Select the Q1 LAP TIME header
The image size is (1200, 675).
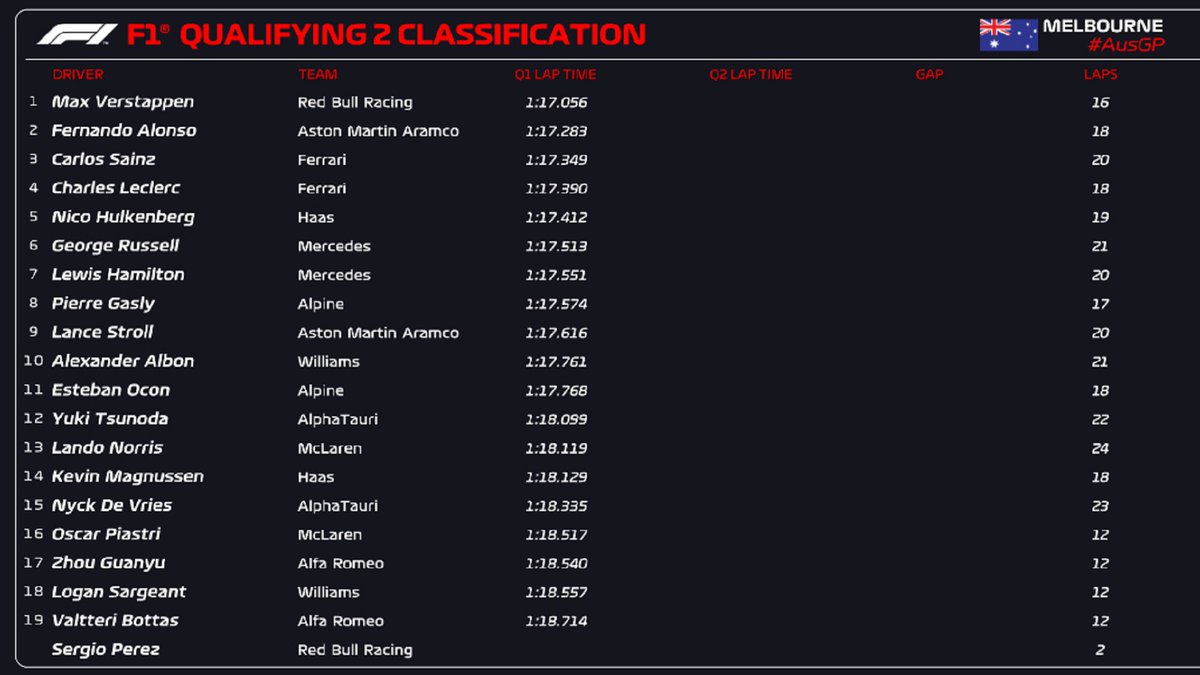[x=556, y=74]
